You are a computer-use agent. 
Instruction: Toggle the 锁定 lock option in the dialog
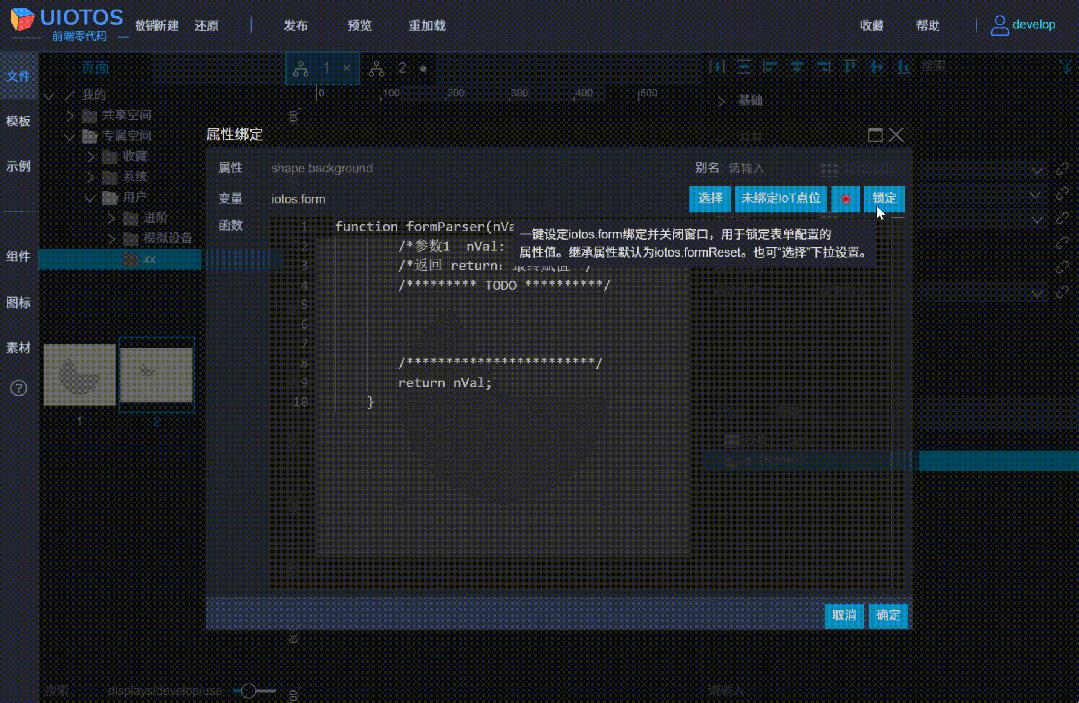click(x=885, y=198)
